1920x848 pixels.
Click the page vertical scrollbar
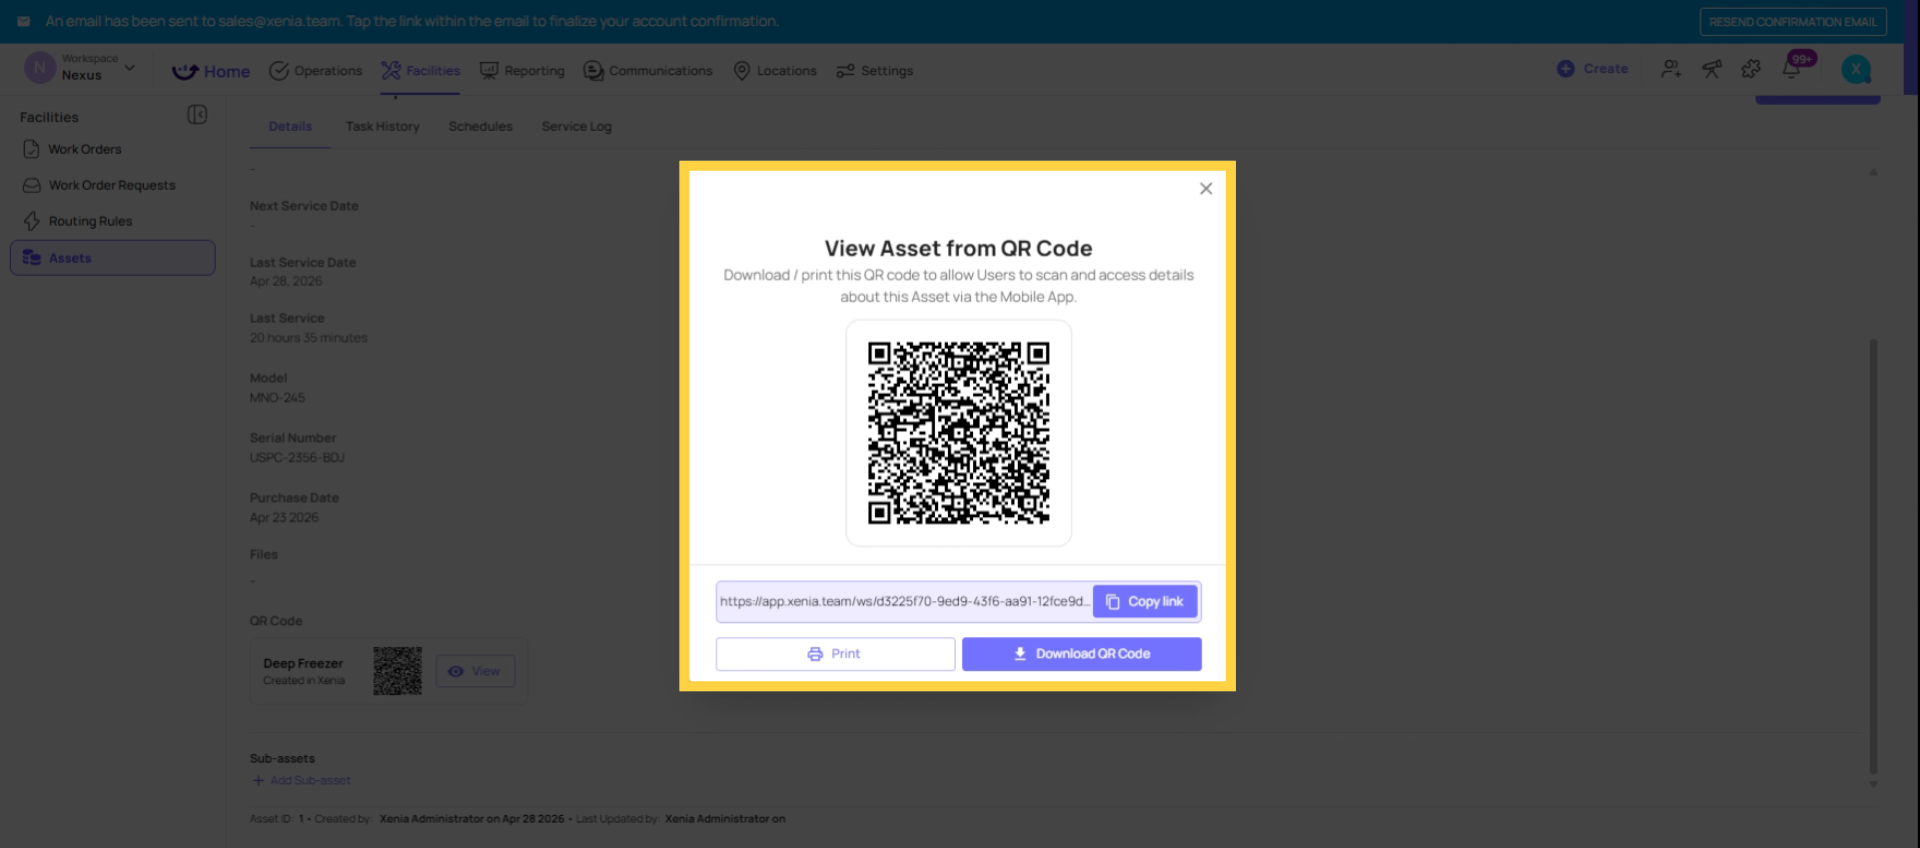(1873, 555)
